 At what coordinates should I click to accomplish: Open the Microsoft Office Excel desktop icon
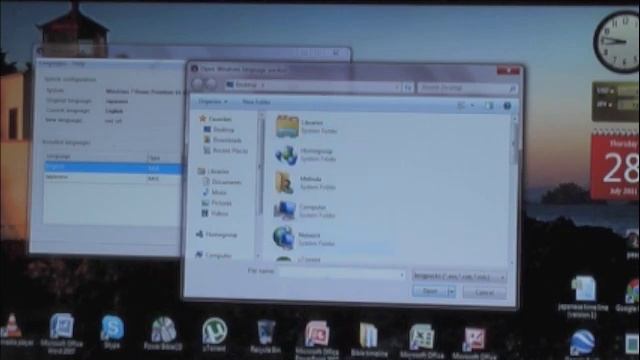[421, 341]
